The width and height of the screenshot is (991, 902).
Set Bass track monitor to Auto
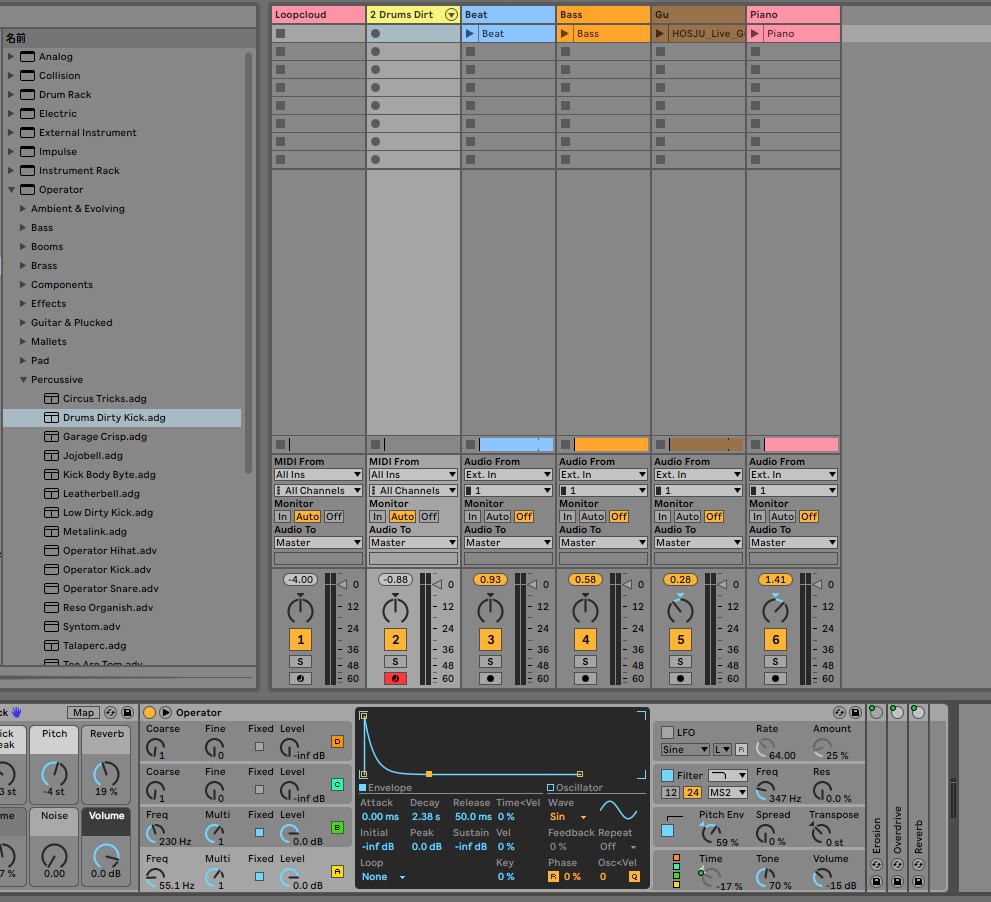coord(592,516)
